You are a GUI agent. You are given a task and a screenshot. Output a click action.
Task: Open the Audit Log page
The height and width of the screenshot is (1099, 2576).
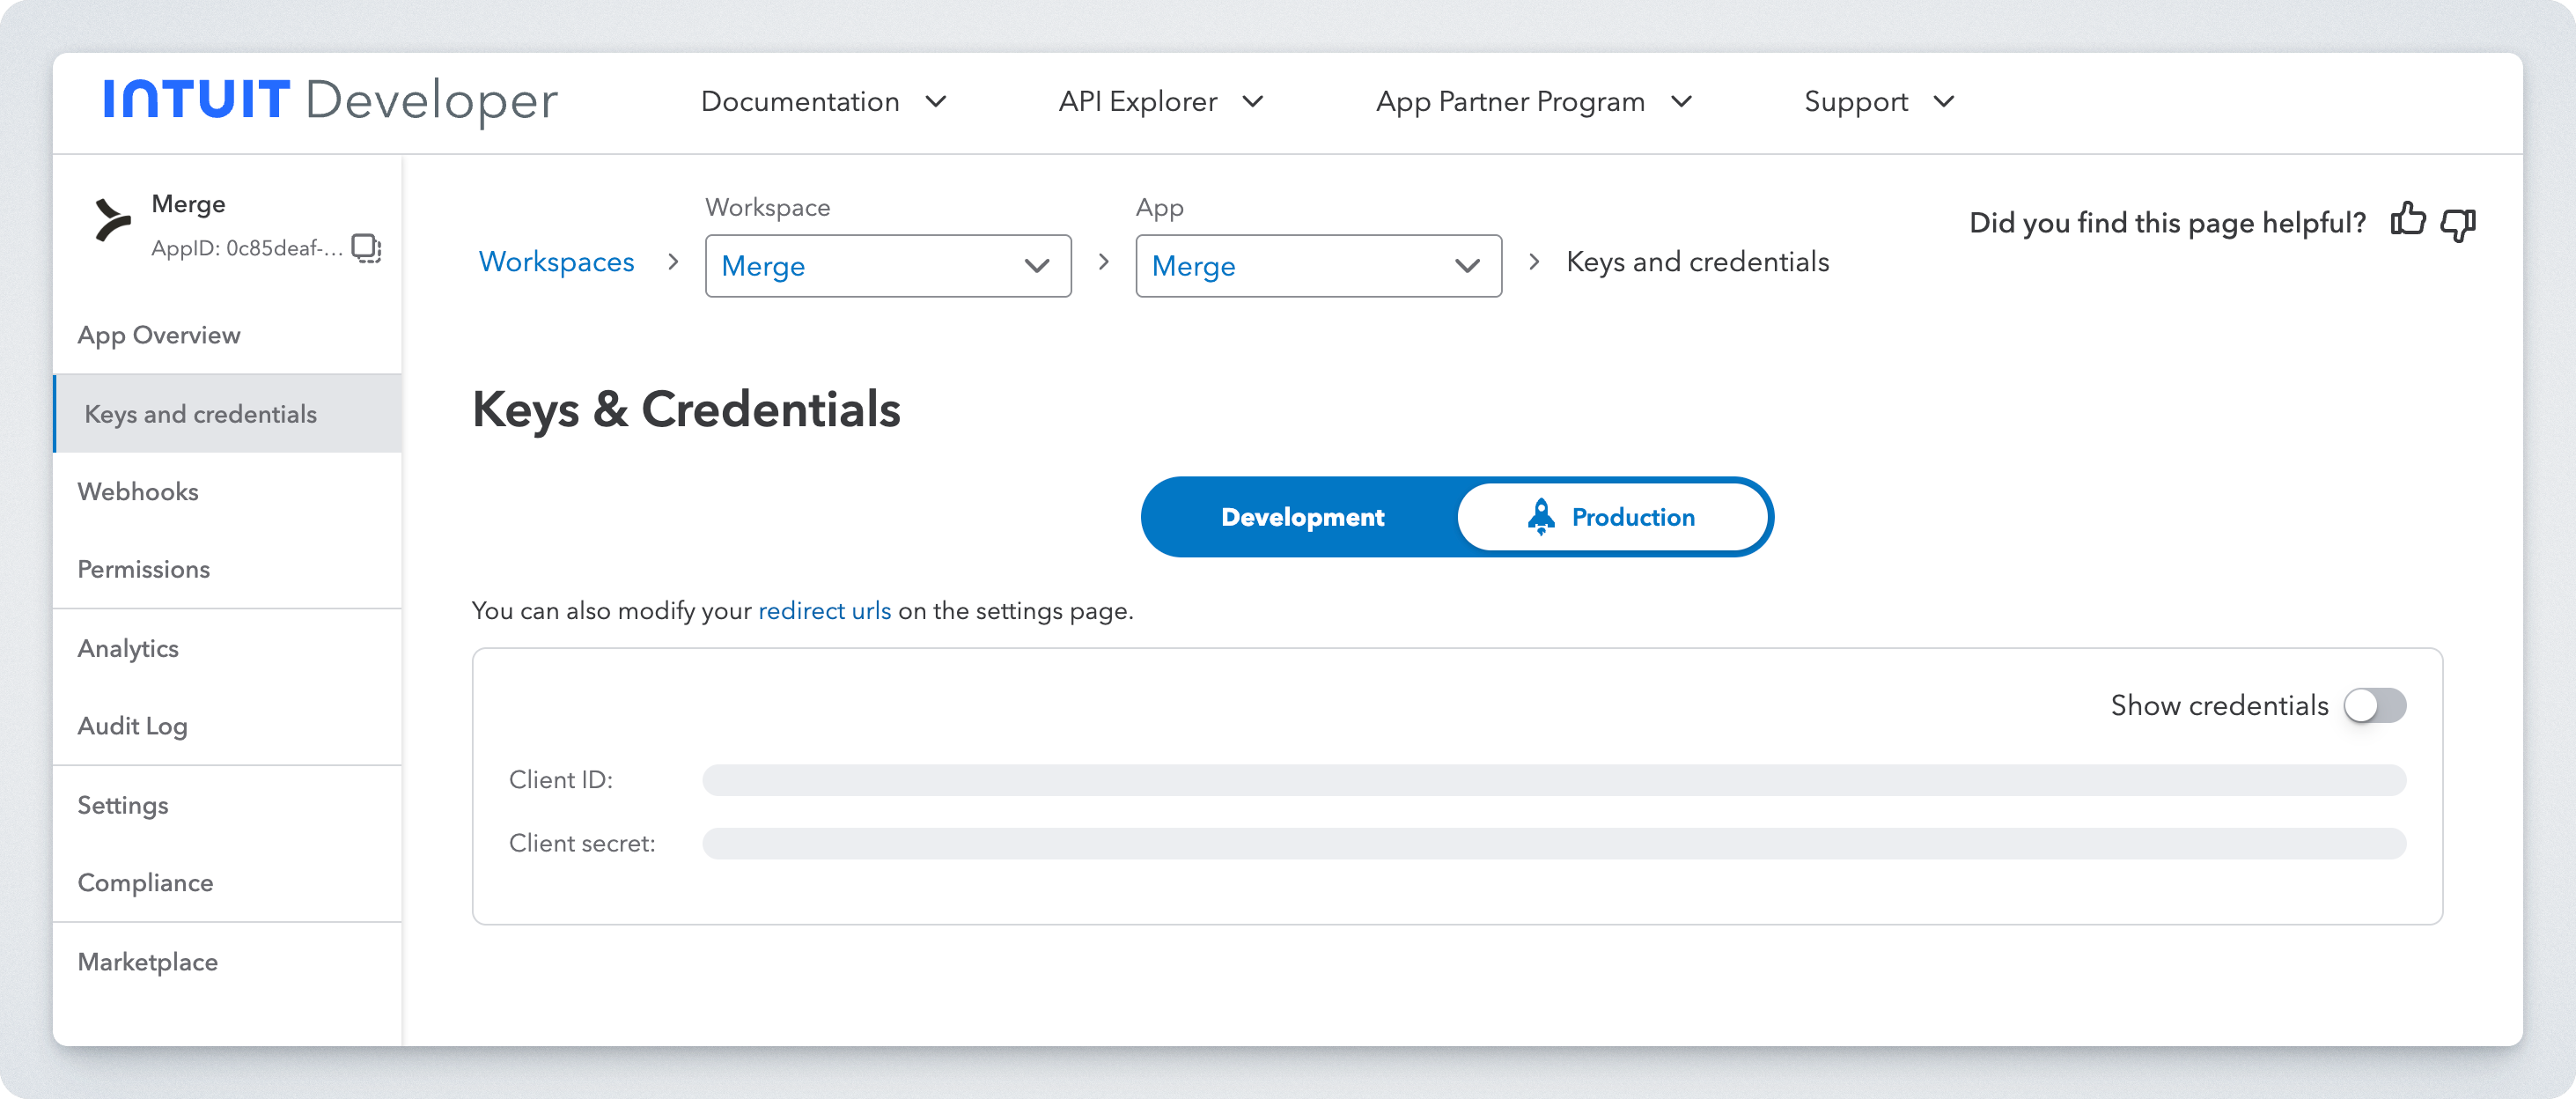click(x=133, y=726)
